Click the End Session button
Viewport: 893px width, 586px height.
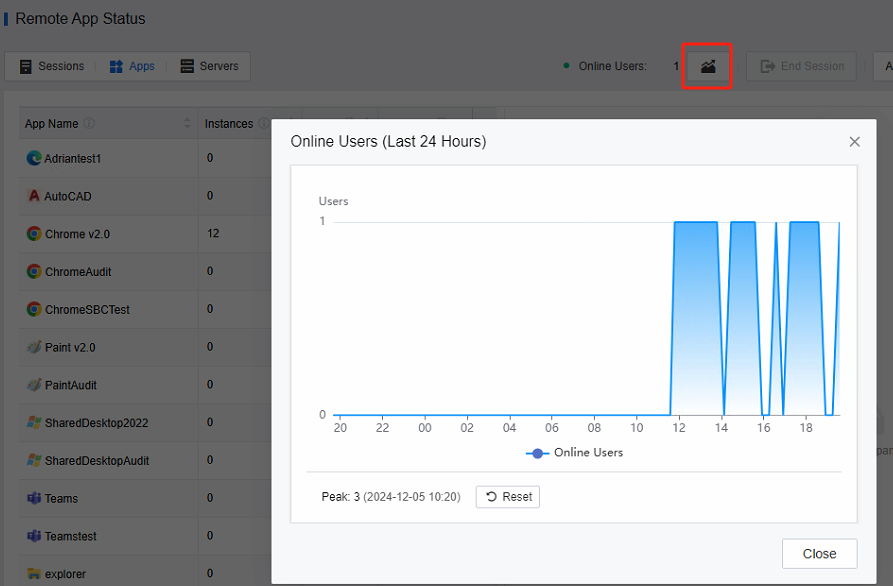[801, 66]
